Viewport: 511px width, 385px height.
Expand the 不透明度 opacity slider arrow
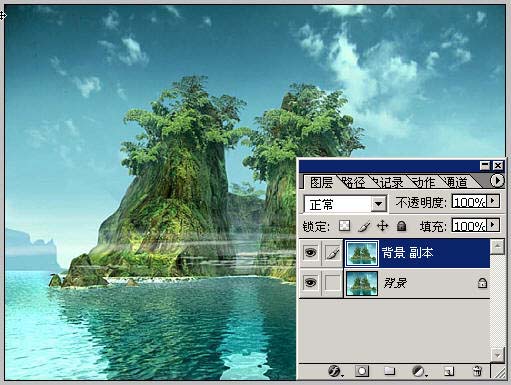[x=493, y=201]
